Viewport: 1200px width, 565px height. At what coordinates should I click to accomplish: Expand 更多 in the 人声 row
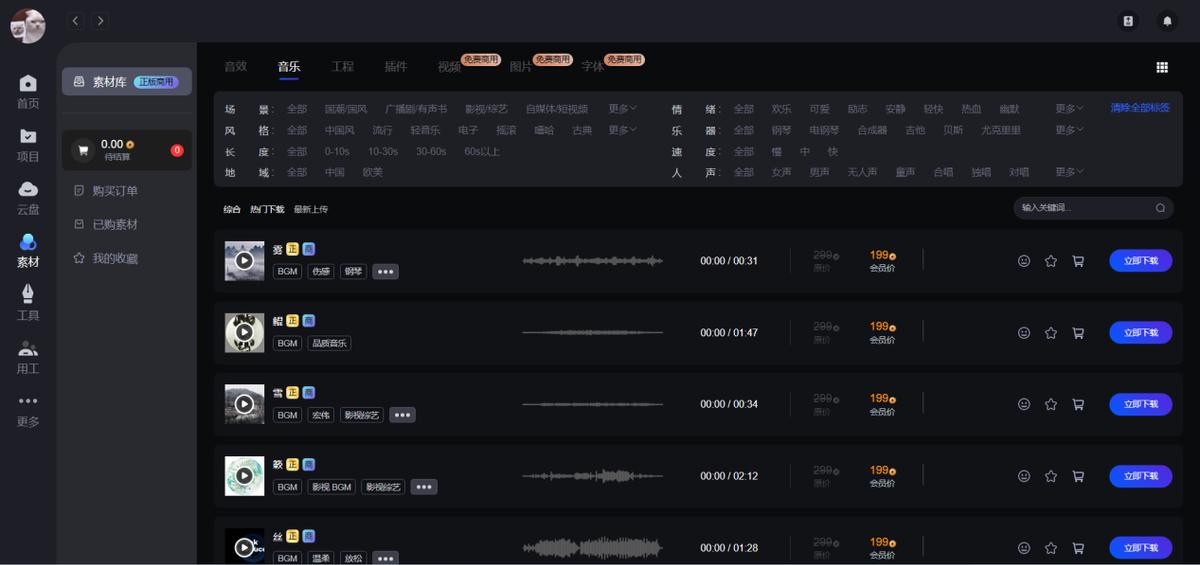[x=1069, y=172]
